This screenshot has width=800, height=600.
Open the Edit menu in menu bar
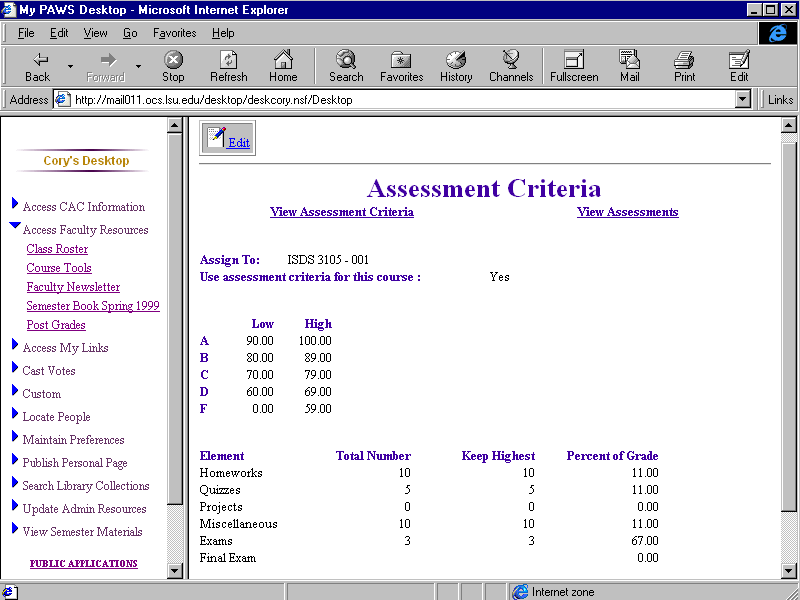59,33
